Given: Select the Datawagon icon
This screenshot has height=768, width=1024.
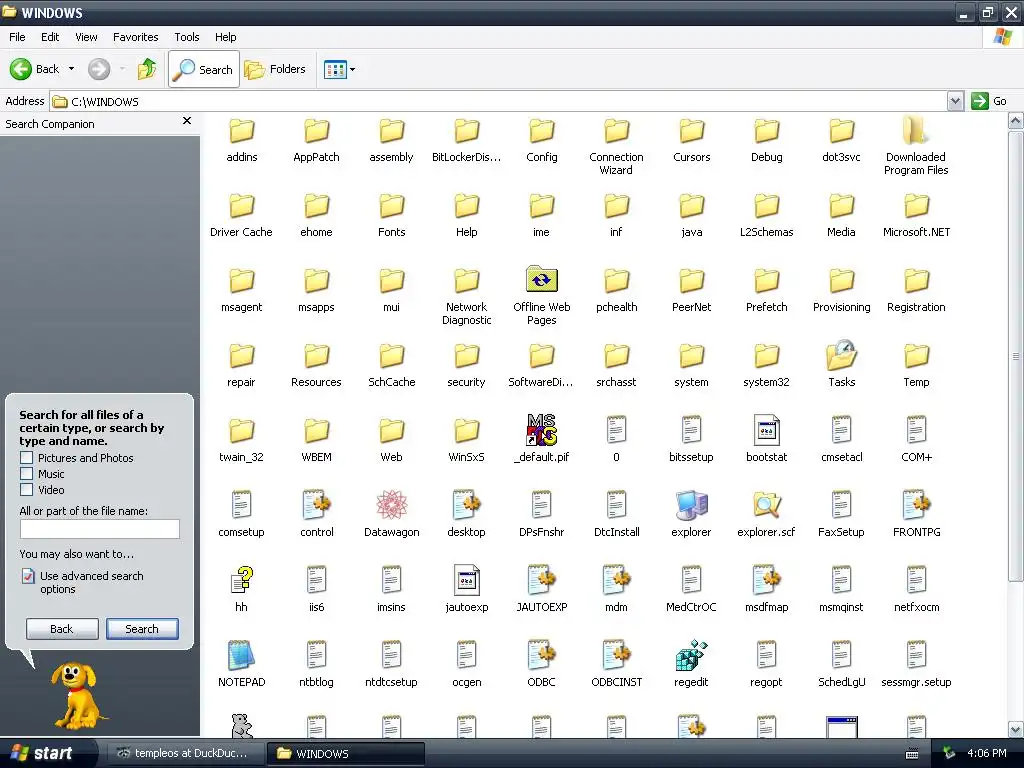Looking at the screenshot, I should click(x=391, y=505).
